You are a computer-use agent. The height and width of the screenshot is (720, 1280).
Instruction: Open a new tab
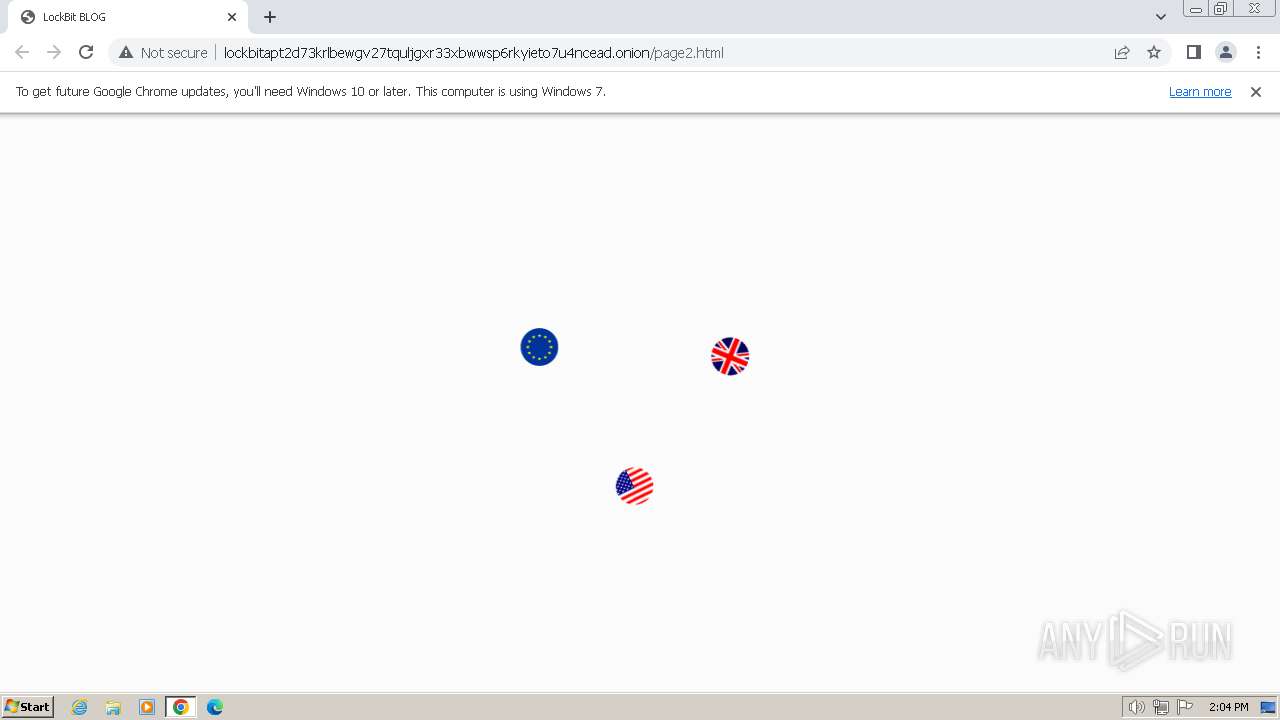[x=270, y=17]
